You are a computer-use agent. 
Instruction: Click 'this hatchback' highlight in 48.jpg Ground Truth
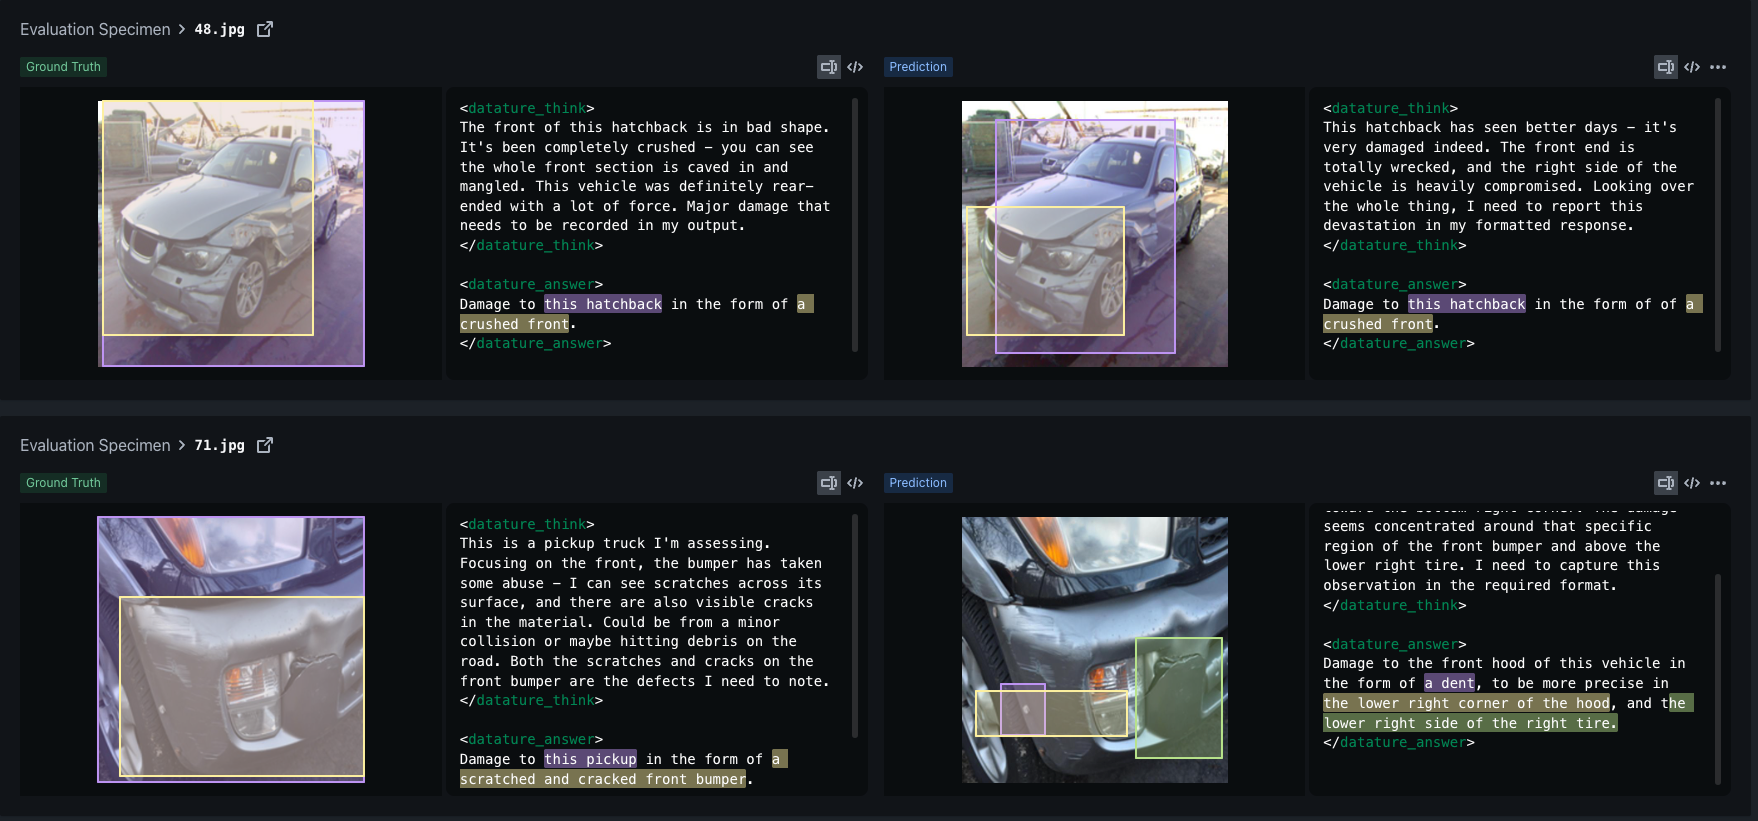pyautogui.click(x=603, y=304)
